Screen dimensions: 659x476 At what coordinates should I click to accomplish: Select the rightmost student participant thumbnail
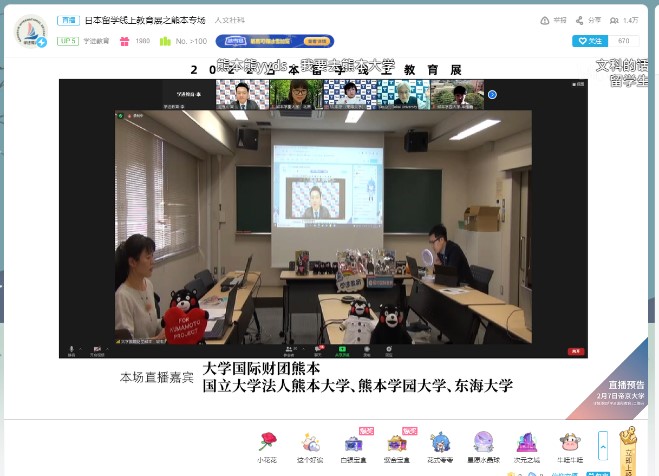tap(457, 95)
